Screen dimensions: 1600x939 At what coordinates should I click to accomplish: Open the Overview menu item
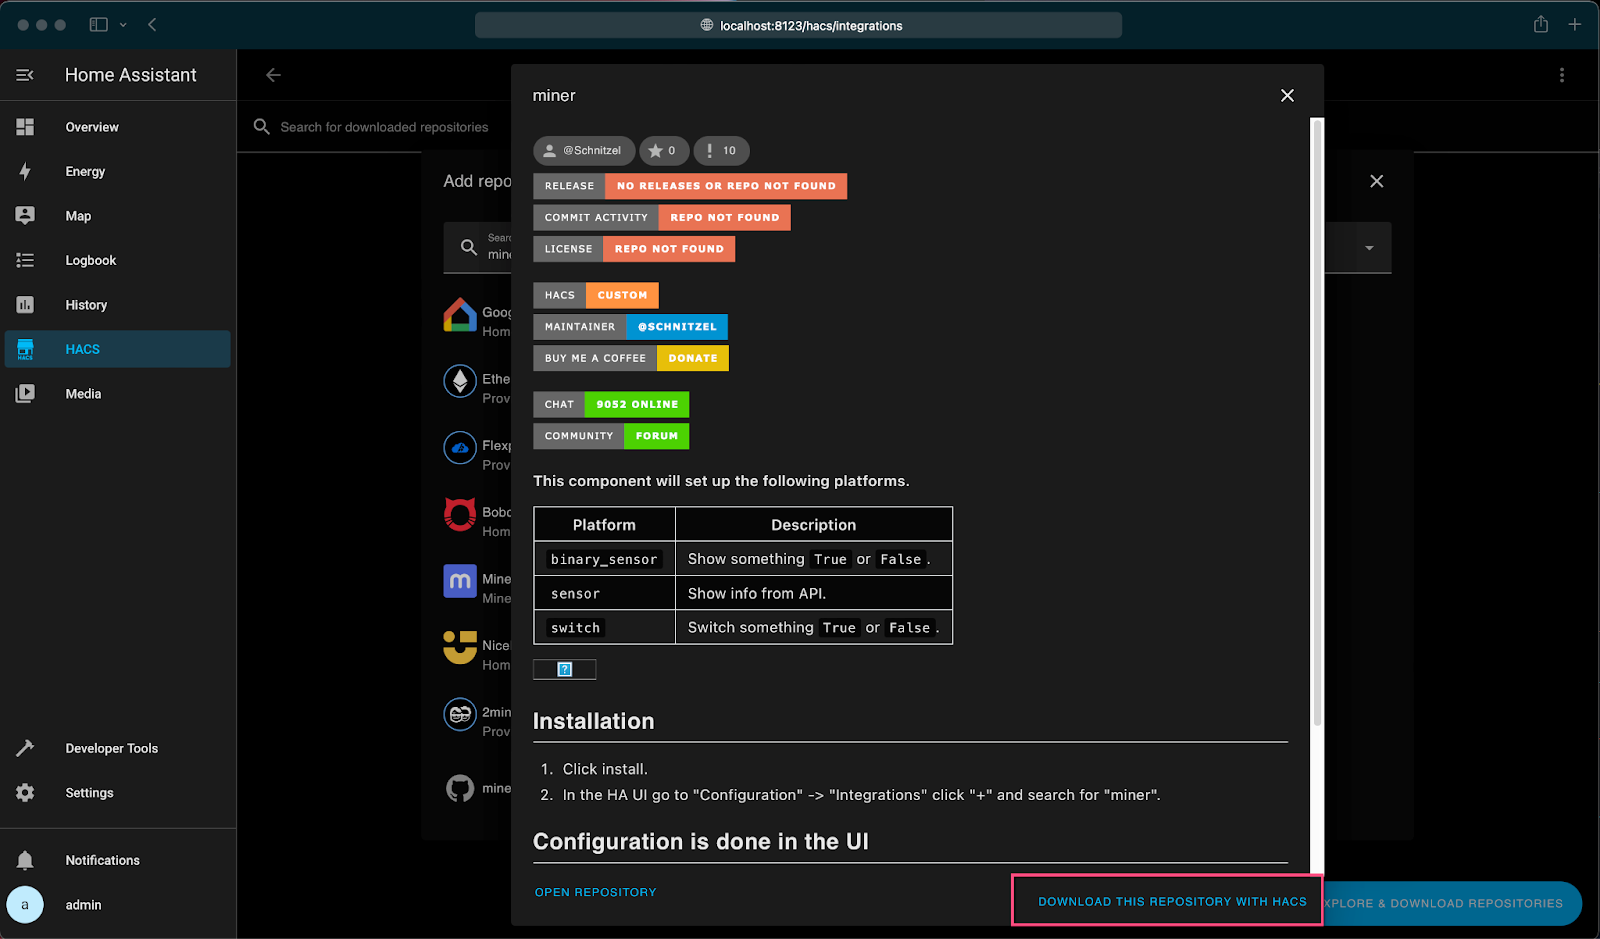pos(118,127)
